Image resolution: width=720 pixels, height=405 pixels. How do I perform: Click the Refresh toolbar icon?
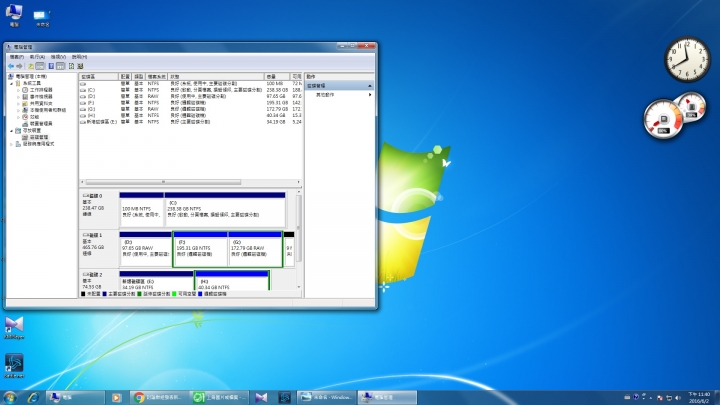[x=71, y=67]
